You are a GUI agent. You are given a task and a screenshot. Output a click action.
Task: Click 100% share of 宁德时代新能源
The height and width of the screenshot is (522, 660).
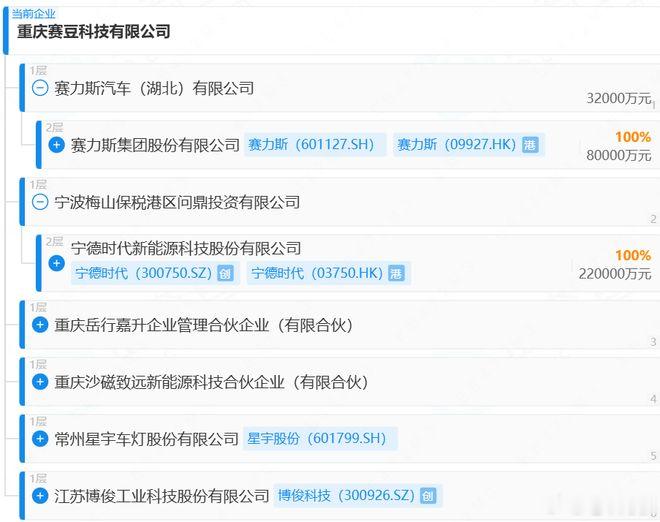633,255
